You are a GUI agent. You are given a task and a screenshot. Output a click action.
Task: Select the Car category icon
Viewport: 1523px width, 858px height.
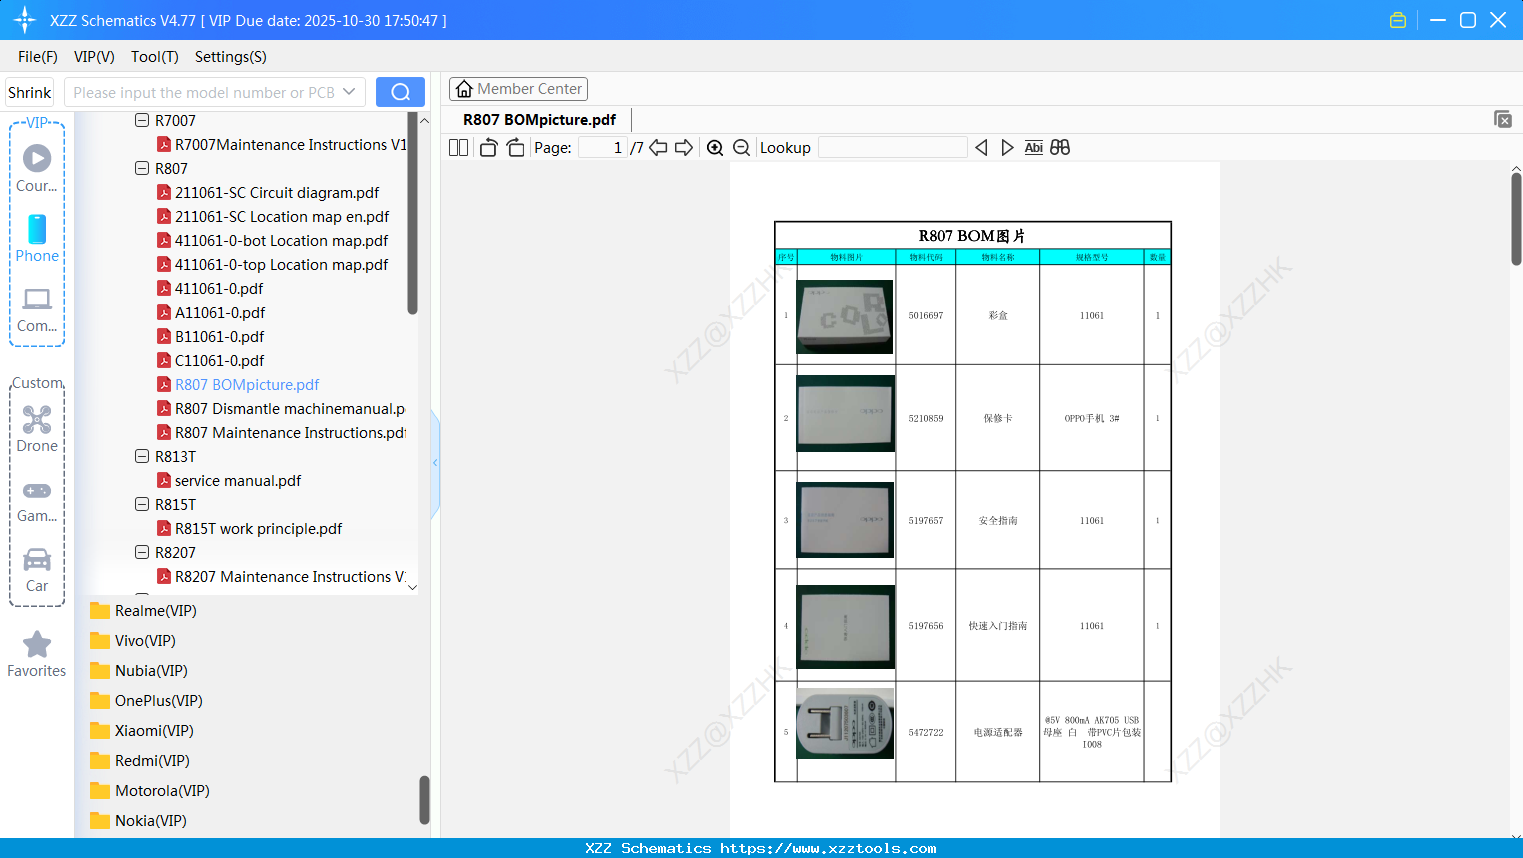pos(37,569)
